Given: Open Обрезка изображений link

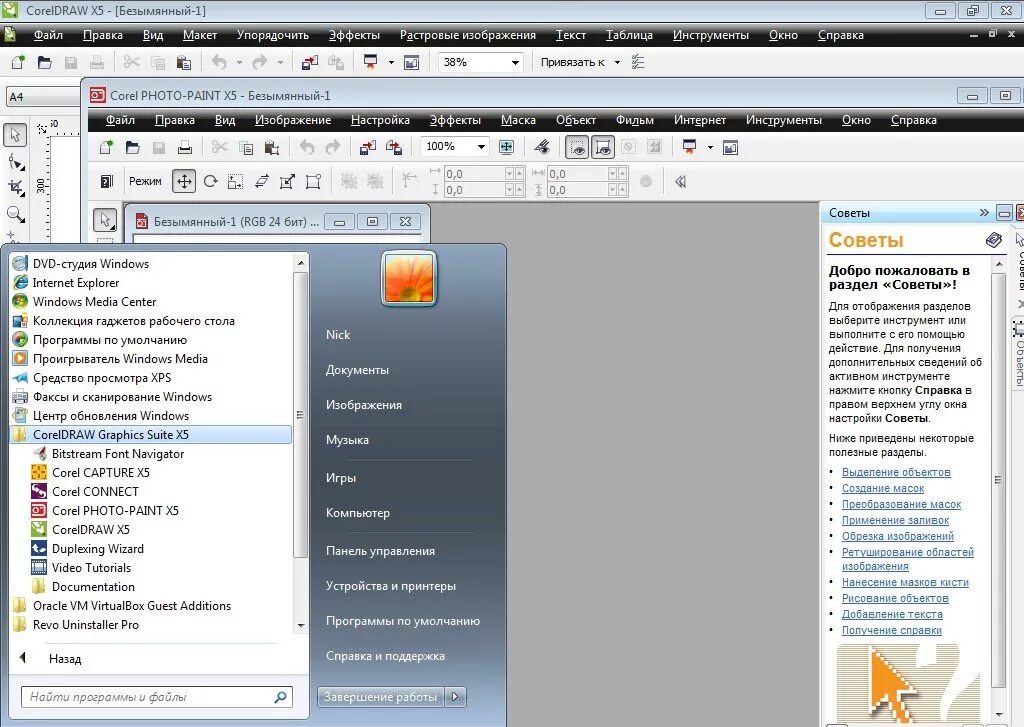Looking at the screenshot, I should 897,536.
